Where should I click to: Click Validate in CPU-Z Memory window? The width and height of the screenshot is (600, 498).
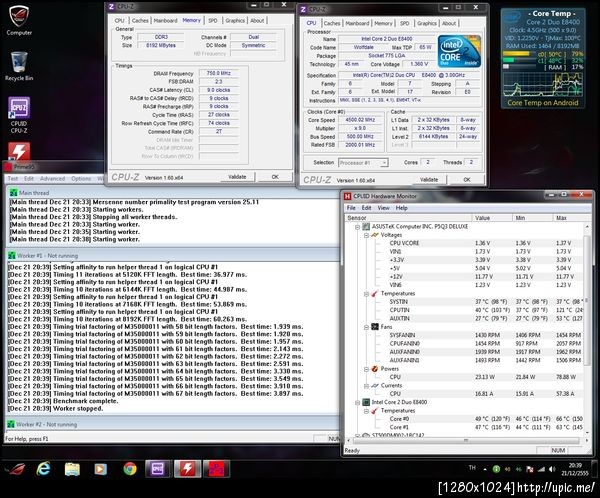tap(237, 177)
